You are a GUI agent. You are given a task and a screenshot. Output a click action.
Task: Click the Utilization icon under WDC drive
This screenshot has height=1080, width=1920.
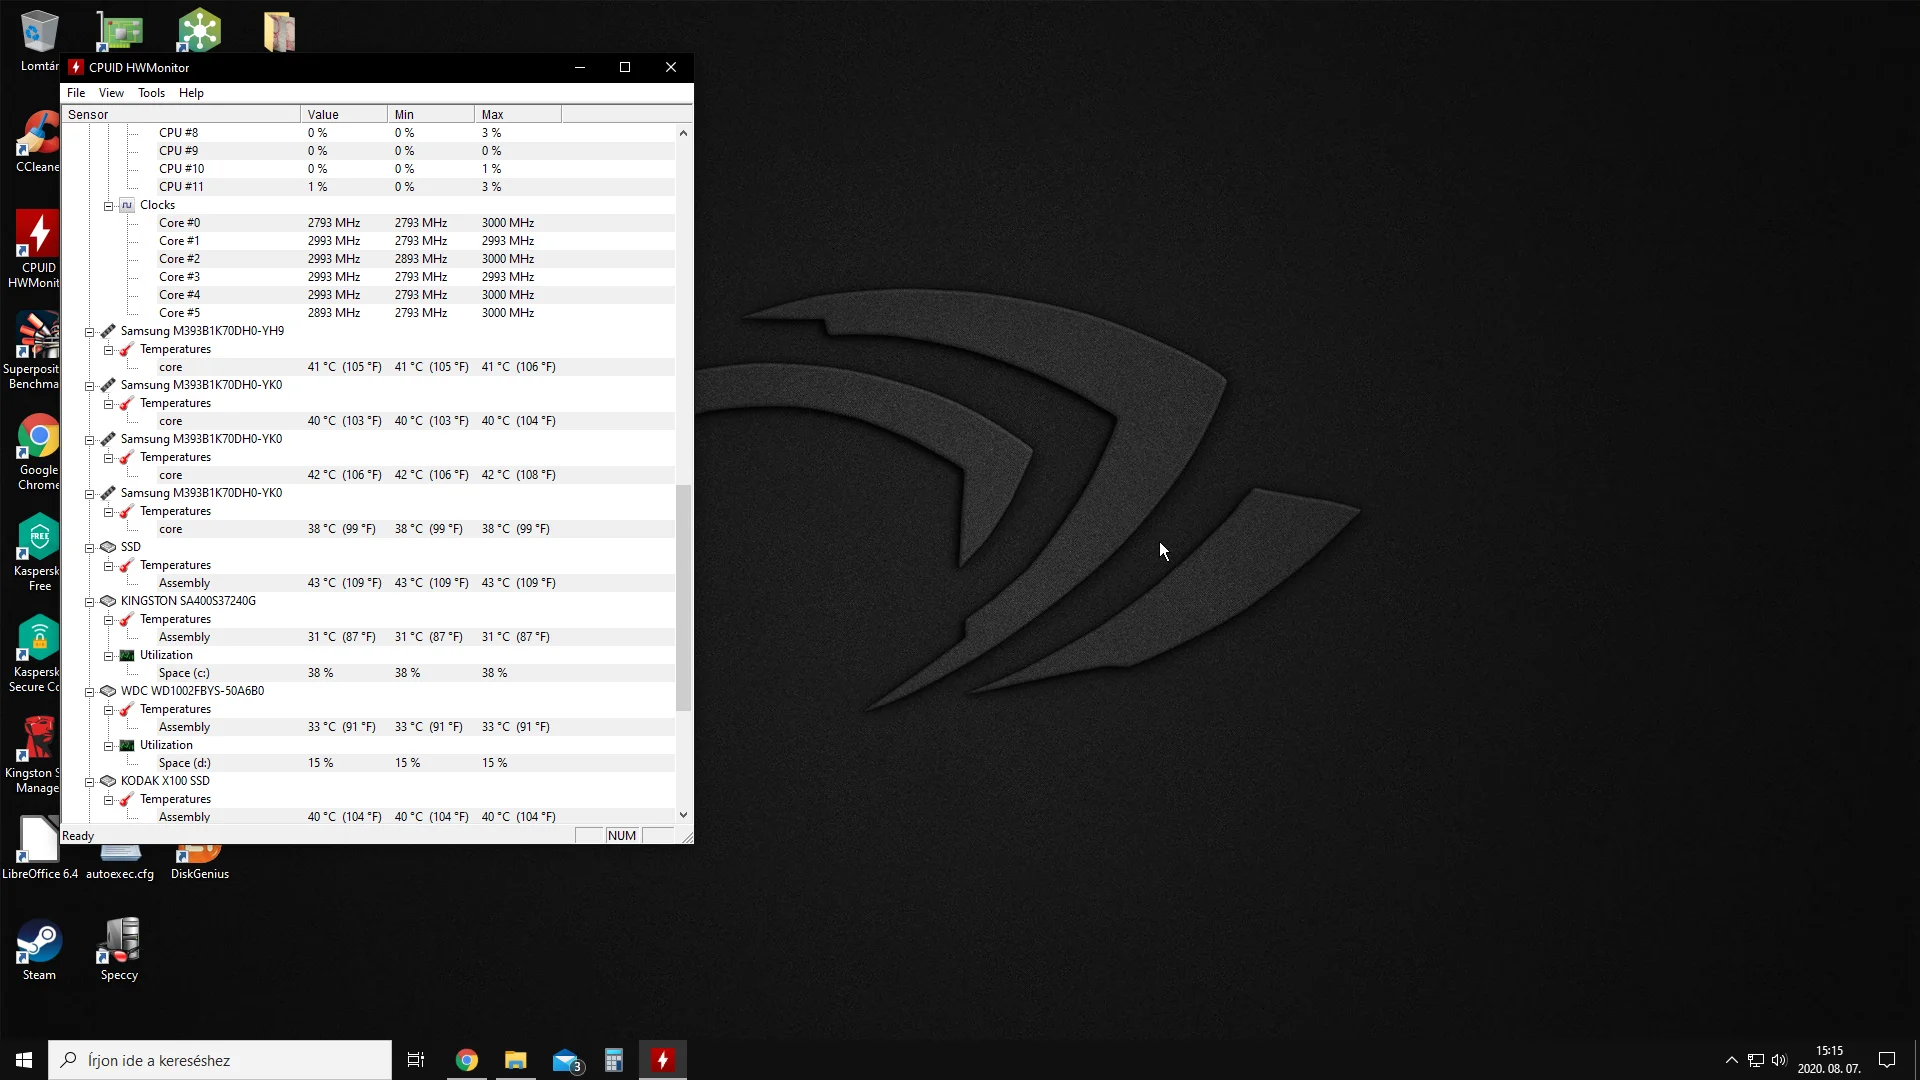[127, 745]
